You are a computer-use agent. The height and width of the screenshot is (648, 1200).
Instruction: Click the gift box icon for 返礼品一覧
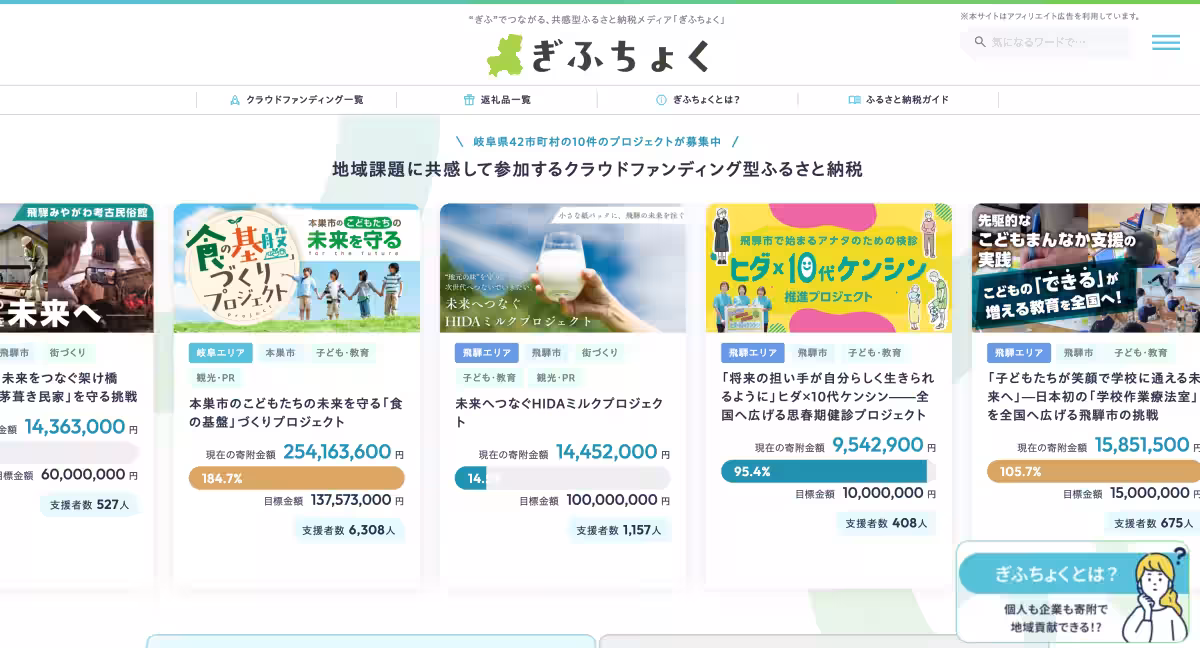coord(469,100)
